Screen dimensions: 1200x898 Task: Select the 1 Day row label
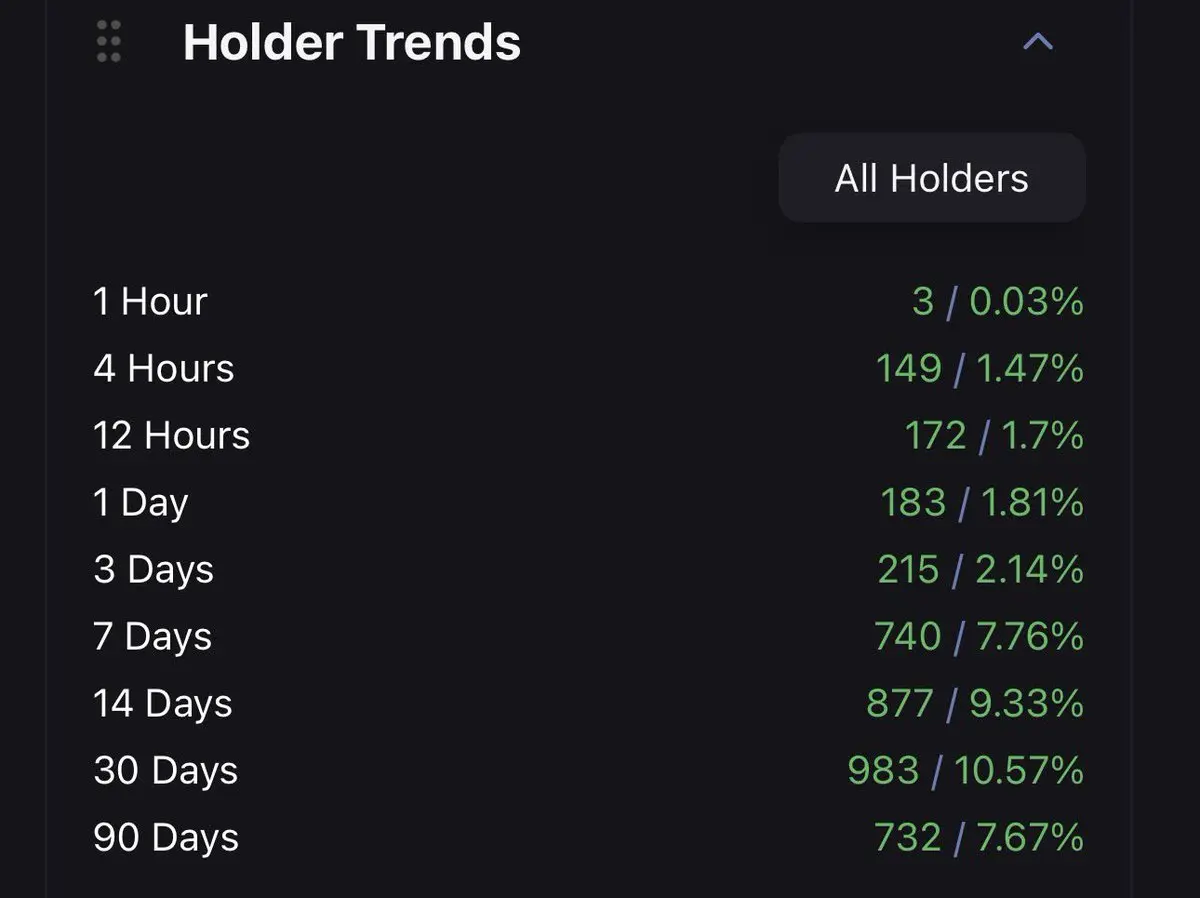click(x=140, y=502)
